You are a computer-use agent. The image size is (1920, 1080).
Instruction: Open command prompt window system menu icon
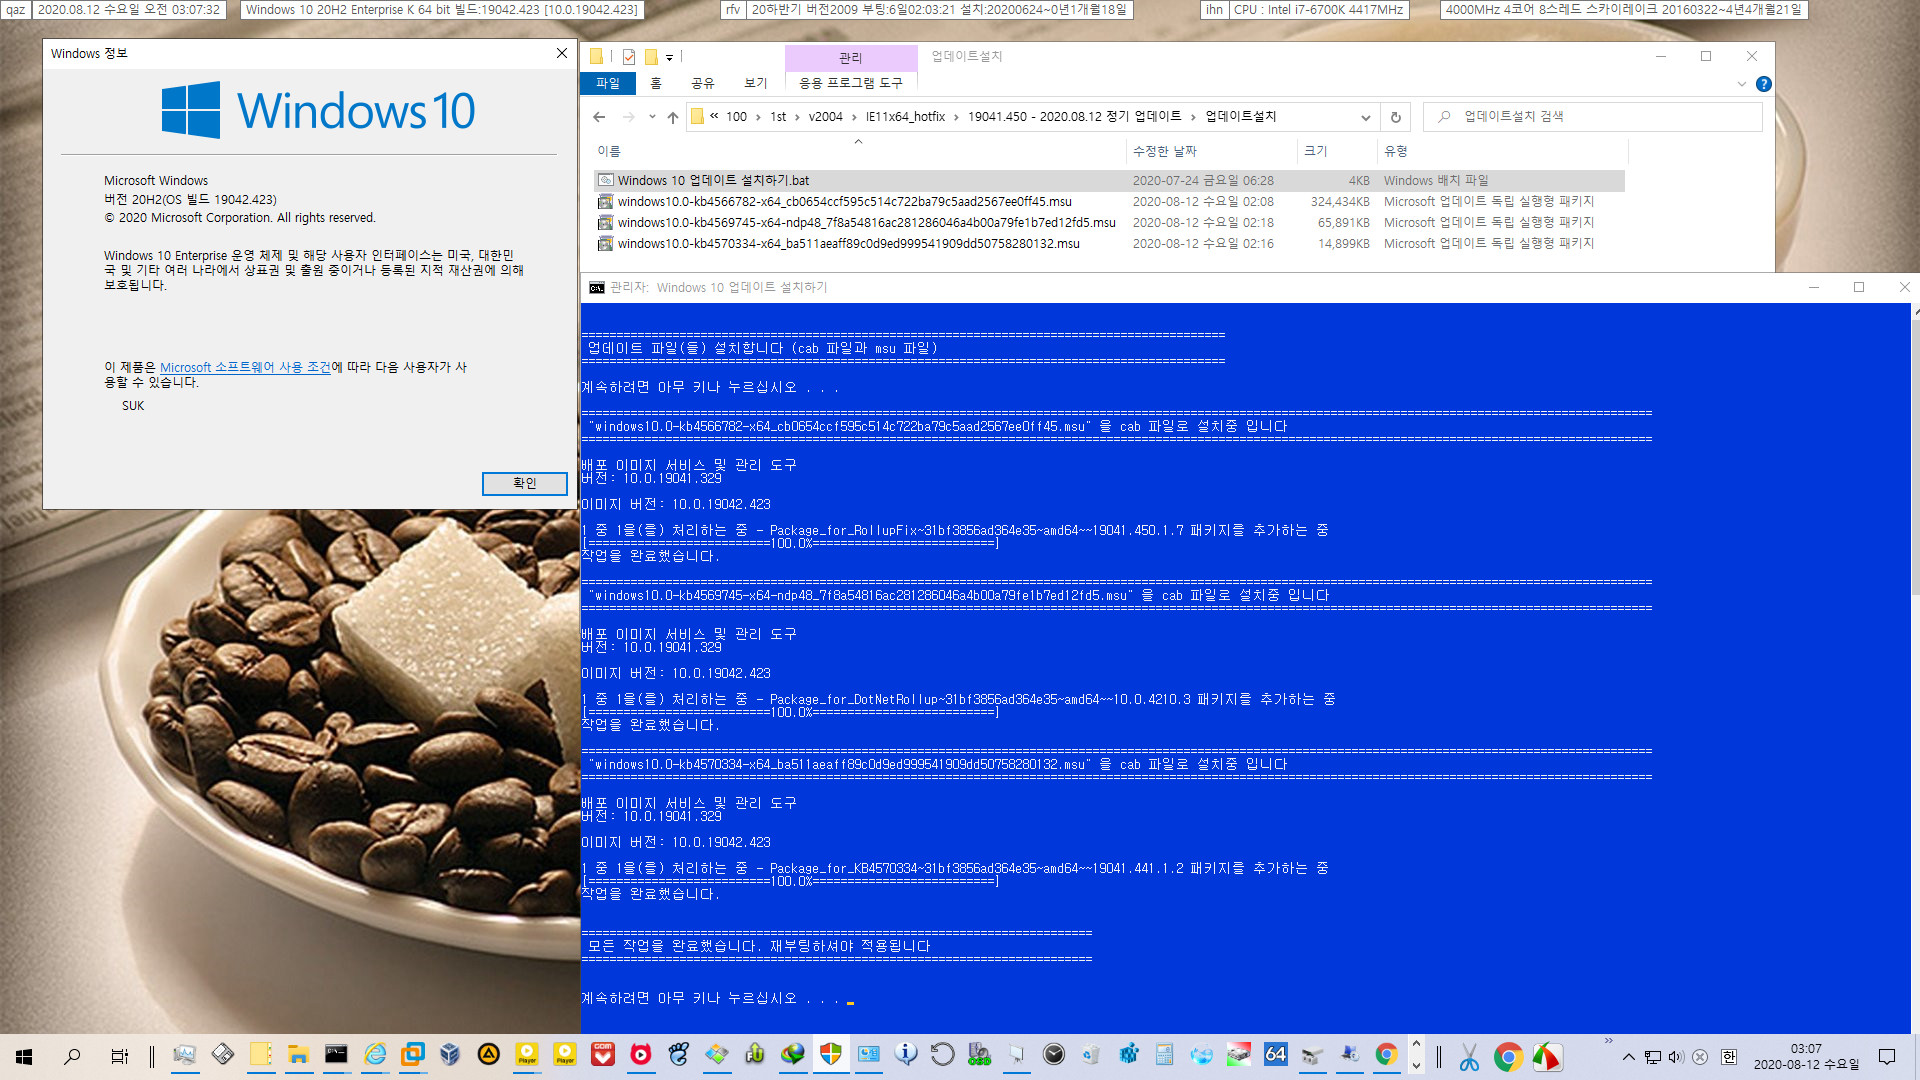(597, 288)
